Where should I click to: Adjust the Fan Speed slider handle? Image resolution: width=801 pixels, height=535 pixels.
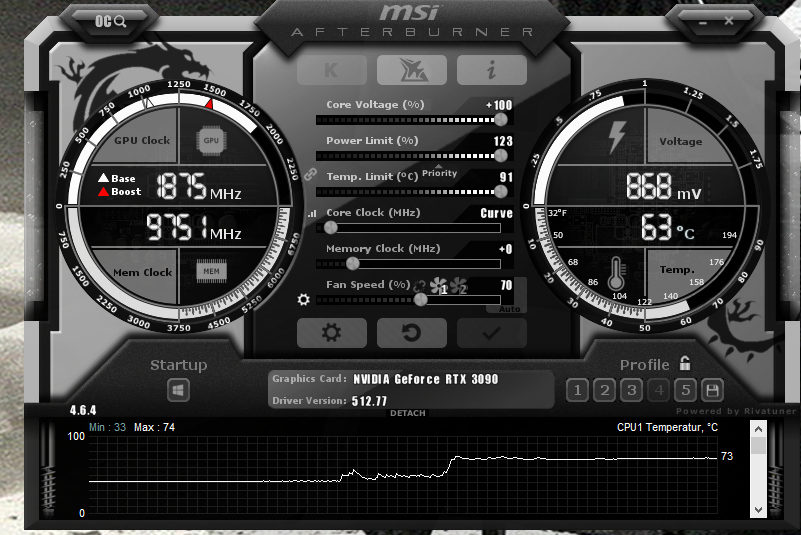click(420, 299)
